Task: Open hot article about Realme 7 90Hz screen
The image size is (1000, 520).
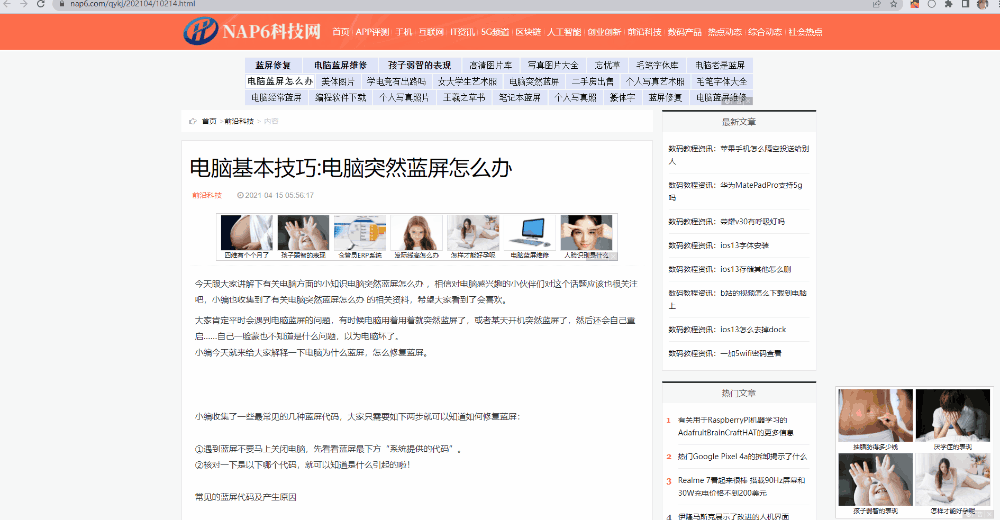Action: [x=741, y=487]
